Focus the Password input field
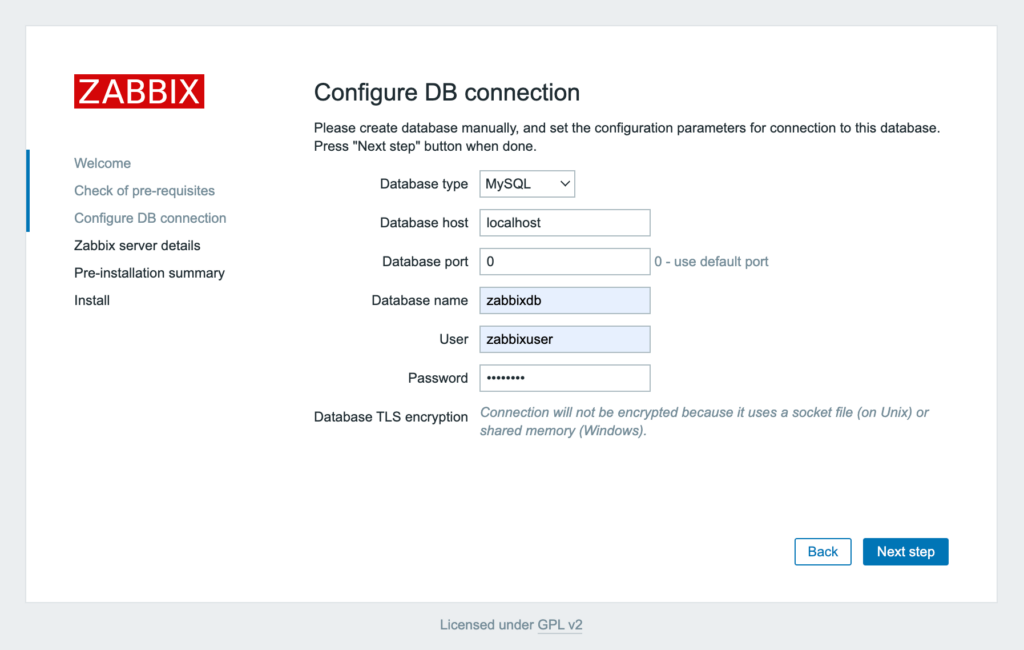Image resolution: width=1024 pixels, height=650 pixels. (x=564, y=378)
